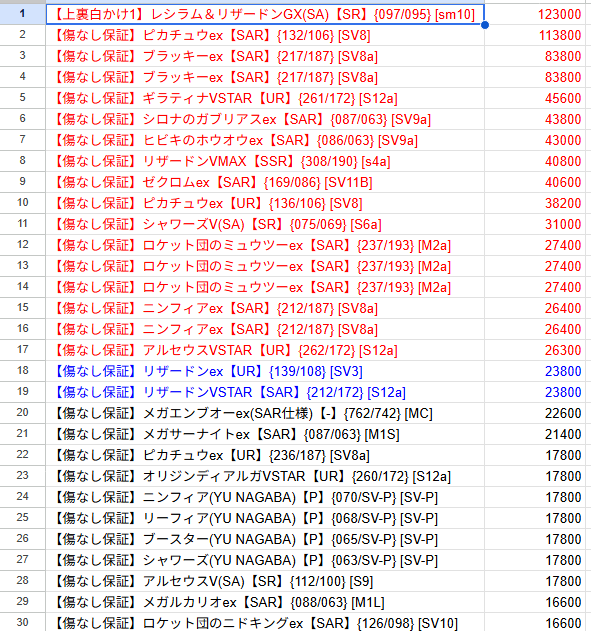Select the リザードンVSTAR SAR cell in row 19
Image resolution: width=591 pixels, height=631 pixels.
265,392
